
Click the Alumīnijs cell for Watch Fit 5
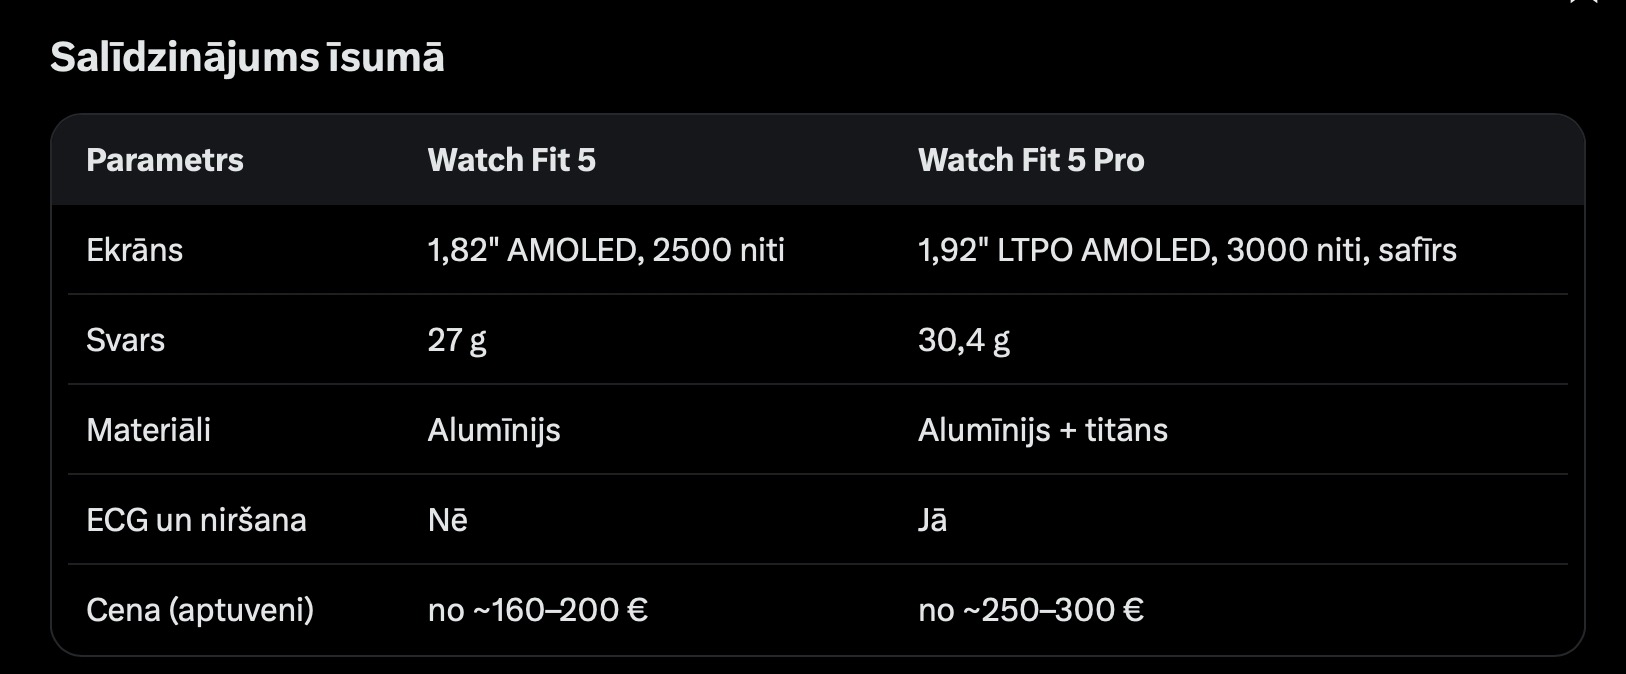(494, 431)
